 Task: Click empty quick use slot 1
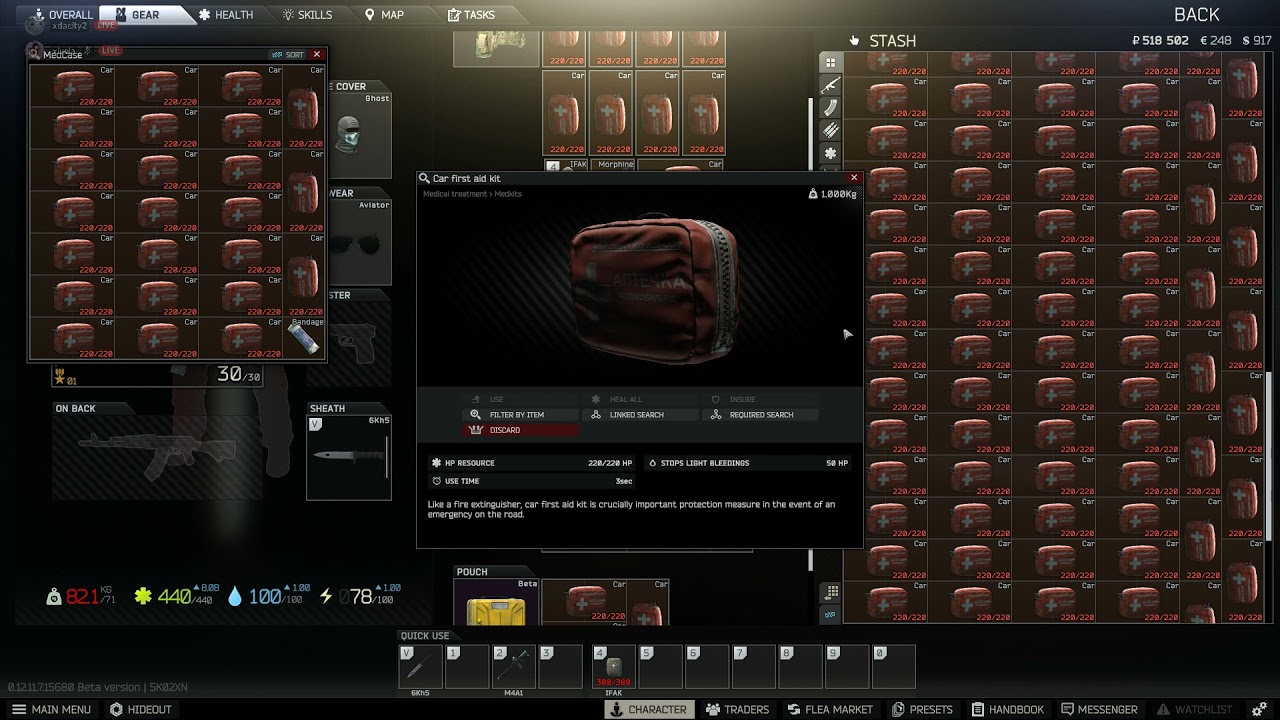(x=467, y=667)
